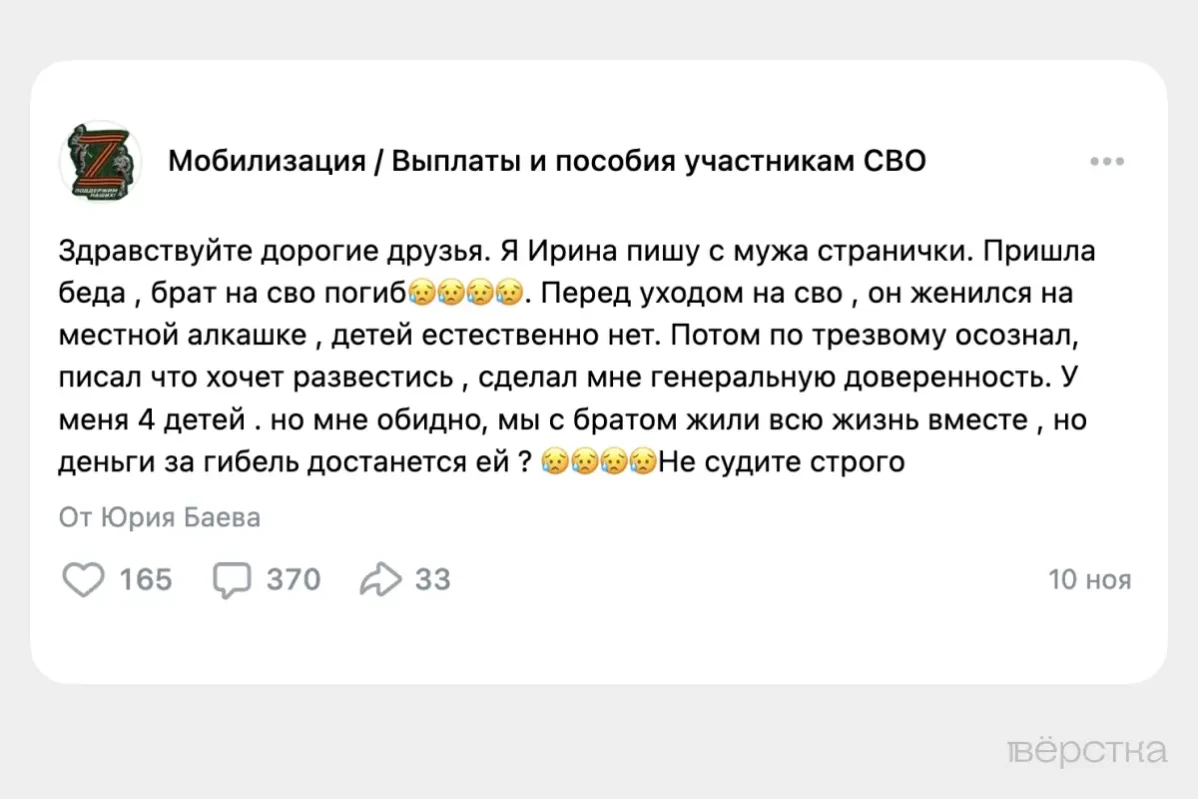
Task: Click the '10 ноя' post date
Action: [1090, 578]
